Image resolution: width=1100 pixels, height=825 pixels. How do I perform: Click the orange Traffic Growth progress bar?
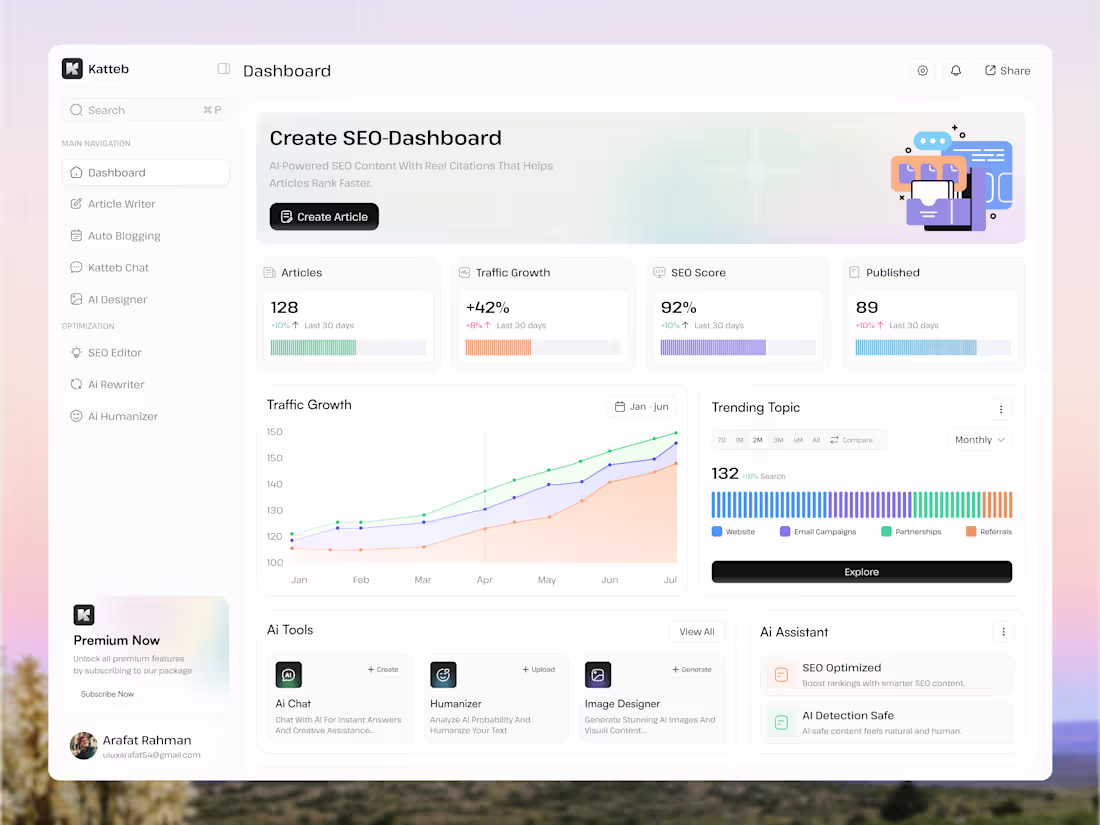tap(498, 347)
